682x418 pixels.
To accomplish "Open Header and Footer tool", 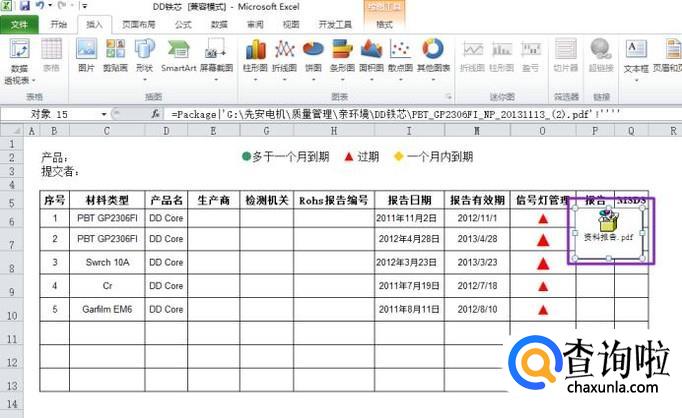I will point(667,56).
